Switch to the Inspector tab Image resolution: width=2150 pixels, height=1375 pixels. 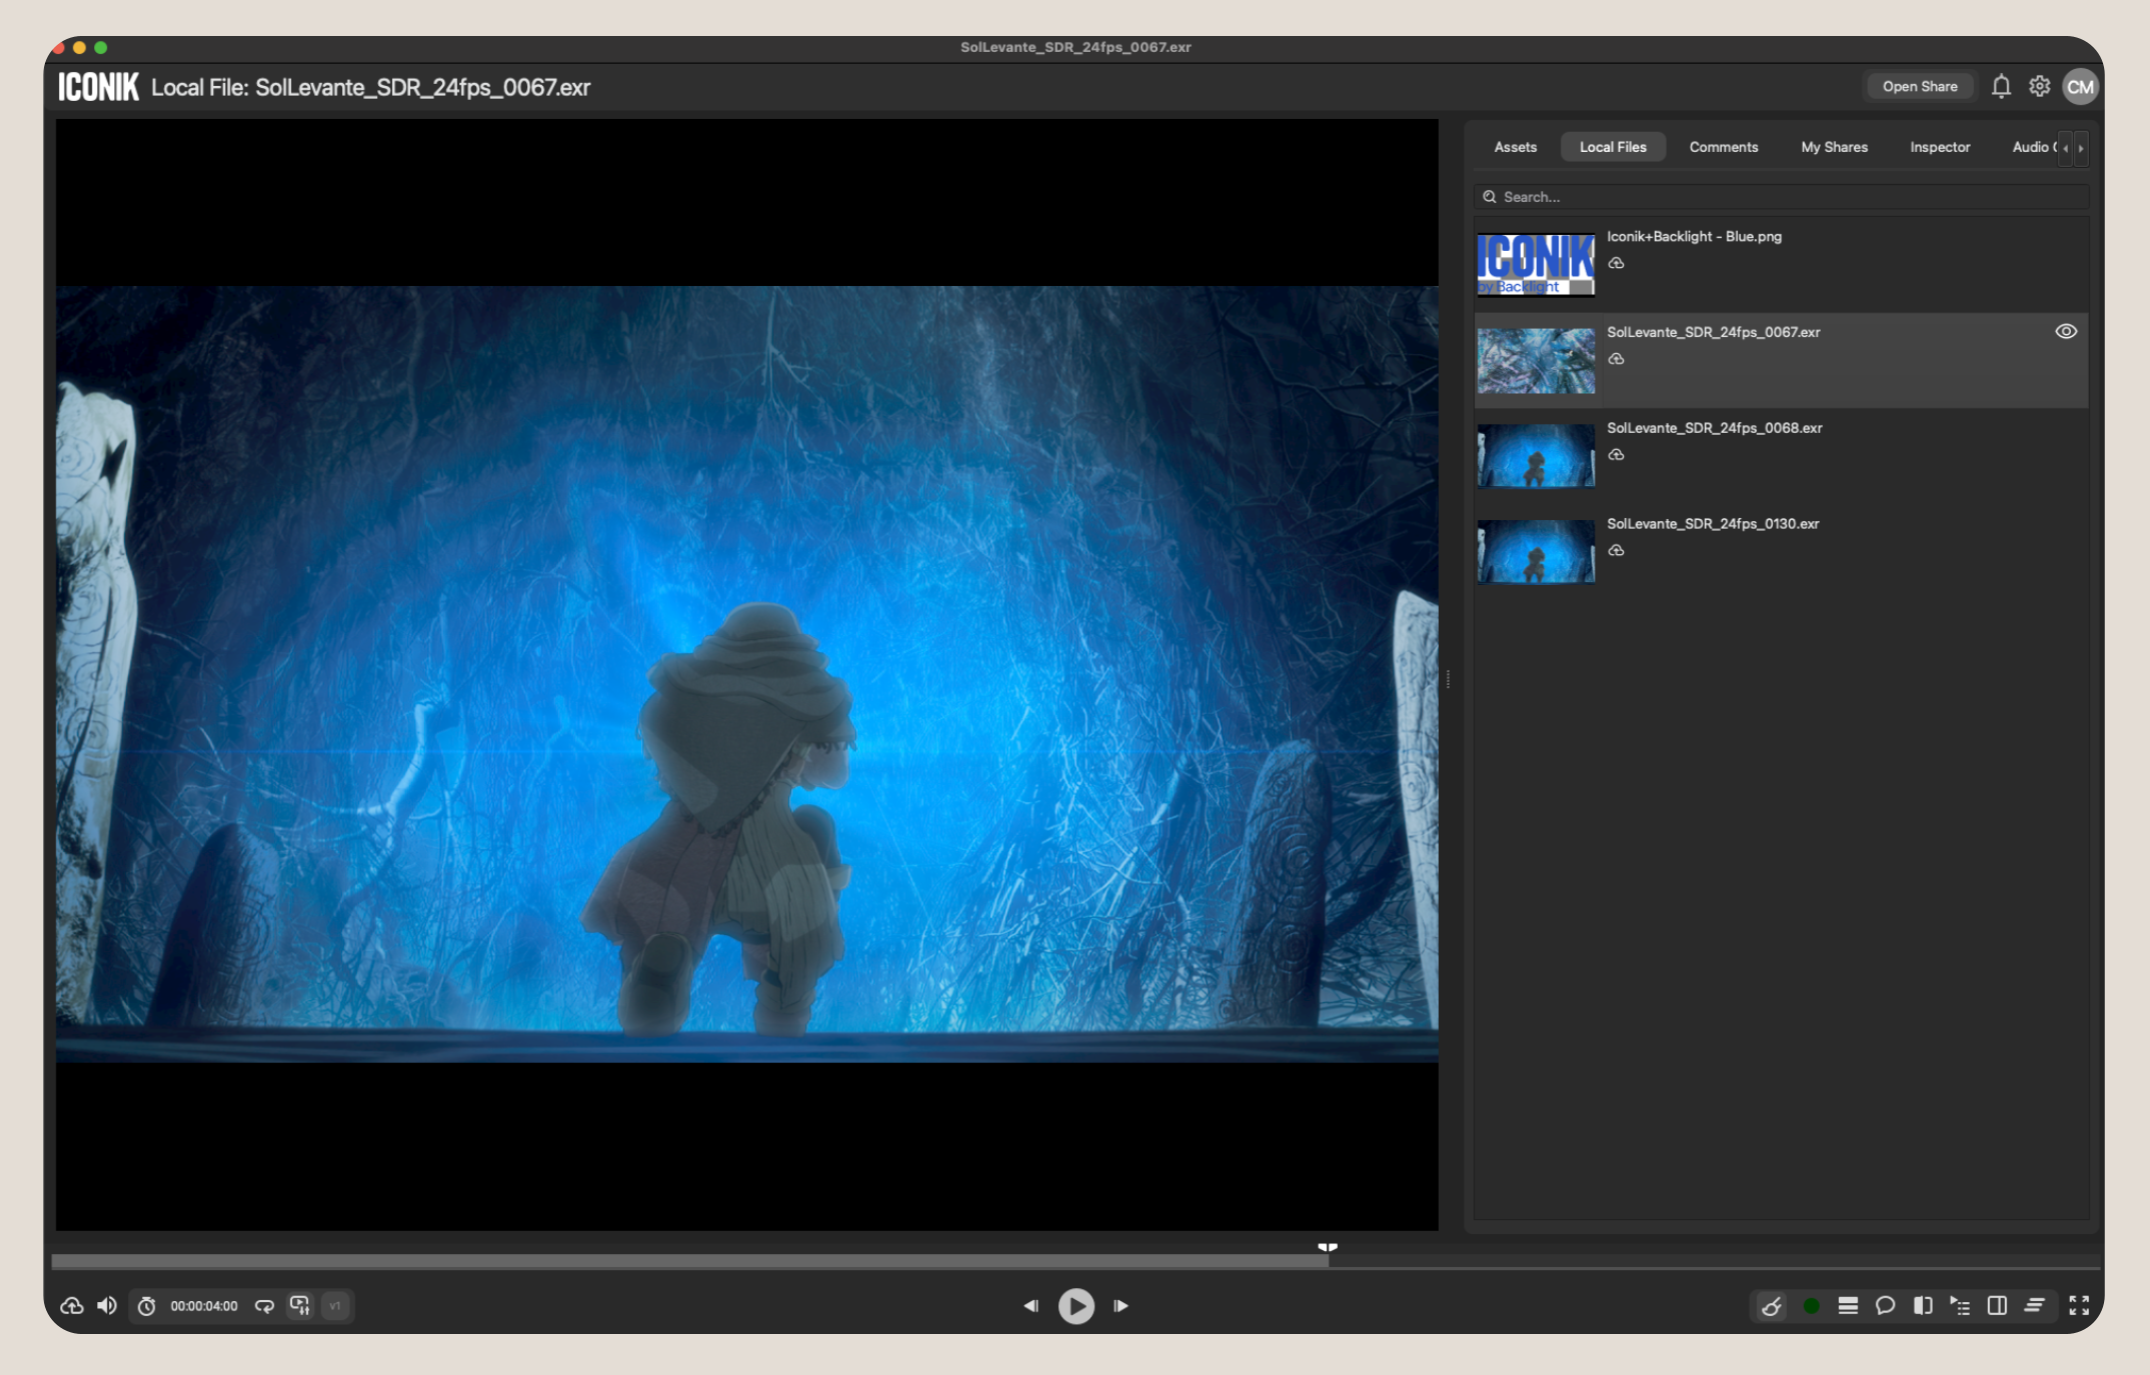[x=1939, y=147]
